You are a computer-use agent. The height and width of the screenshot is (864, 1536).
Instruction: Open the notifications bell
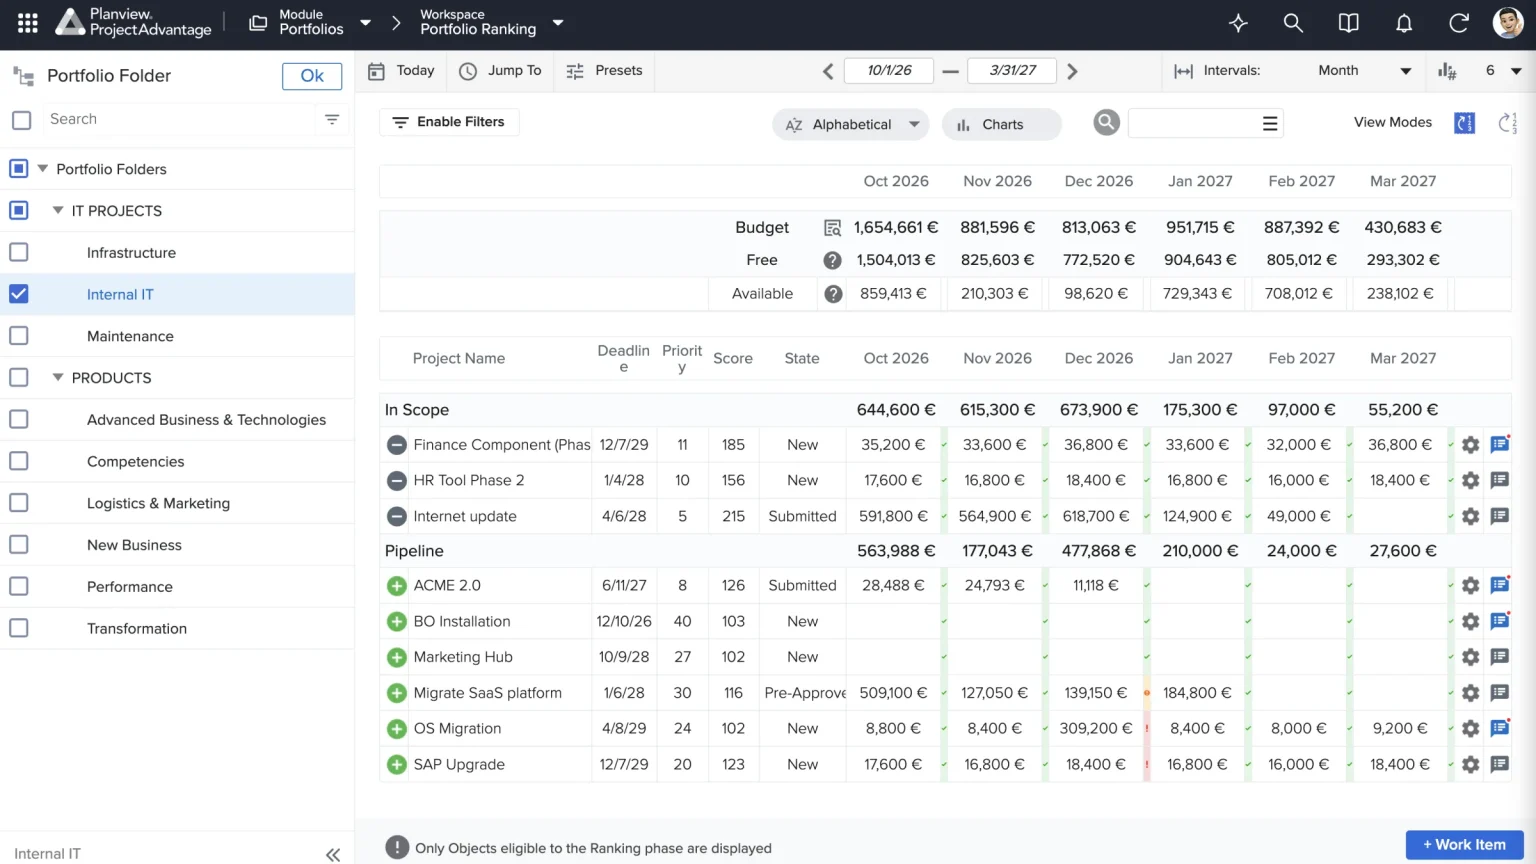click(x=1404, y=23)
